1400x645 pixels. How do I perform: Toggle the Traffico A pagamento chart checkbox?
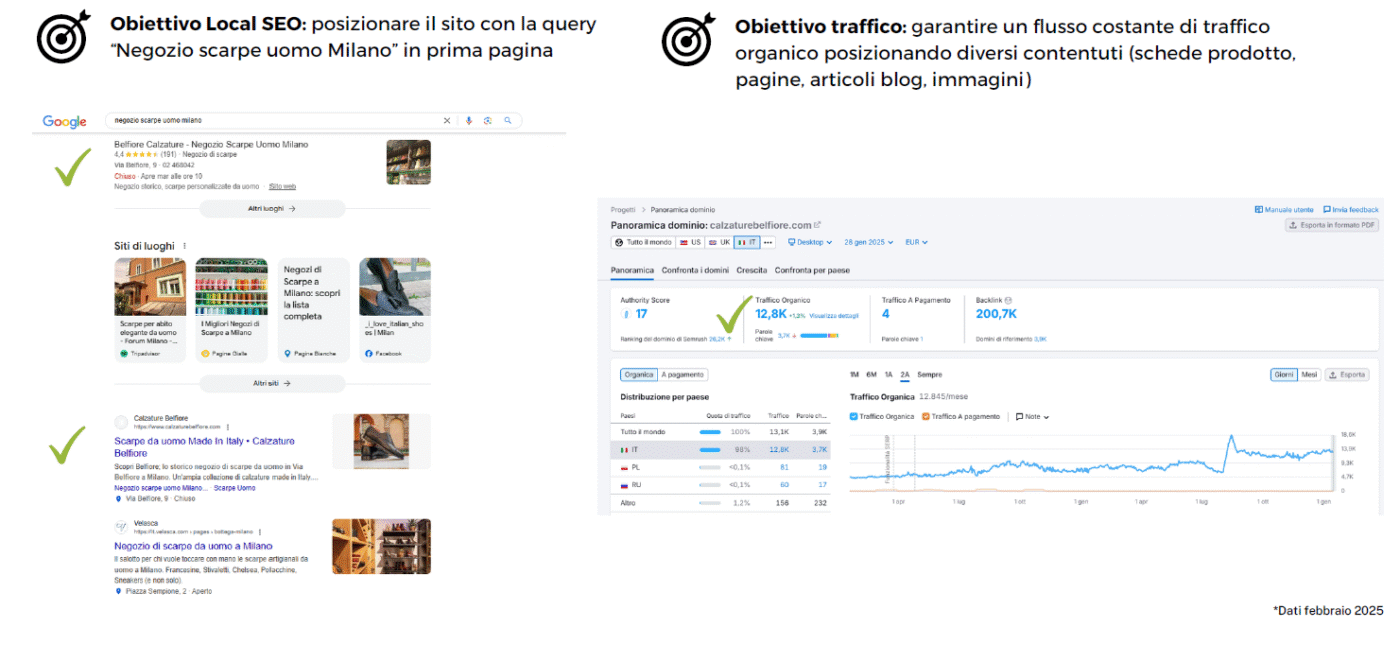(926, 416)
